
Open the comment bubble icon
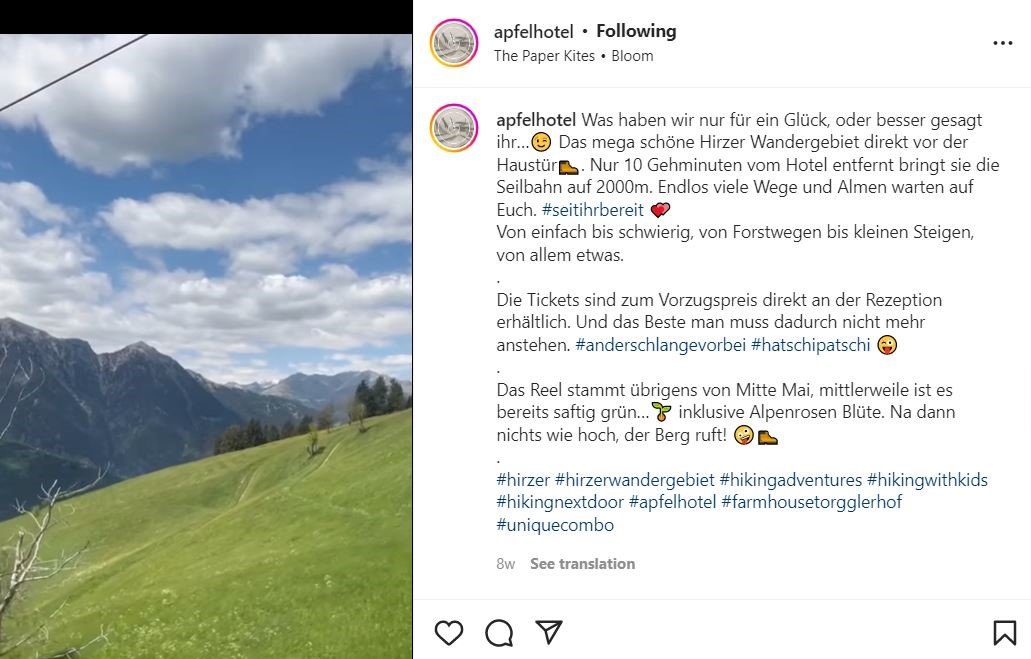pos(499,633)
